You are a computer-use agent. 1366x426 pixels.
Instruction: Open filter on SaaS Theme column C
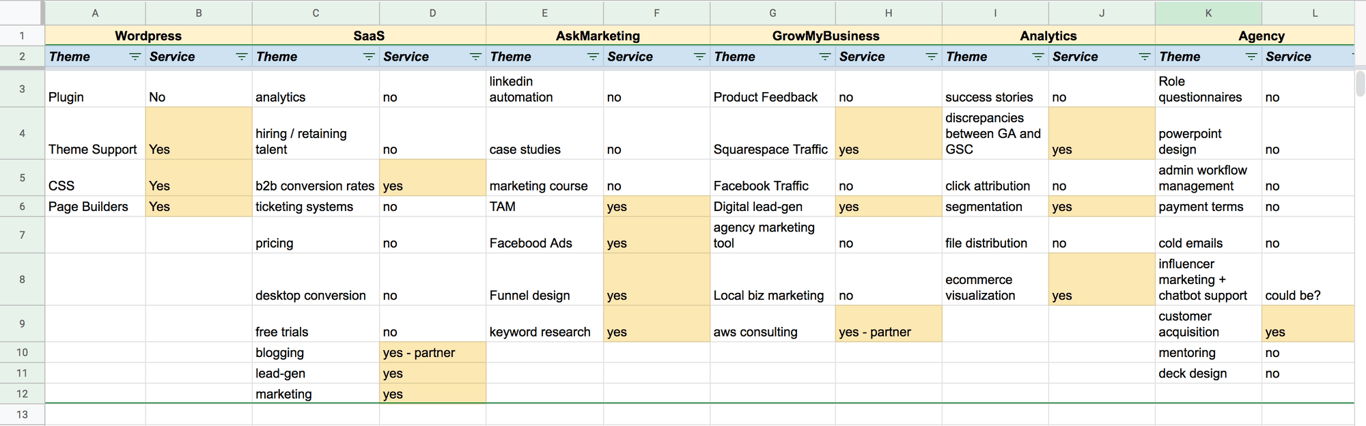[x=368, y=57]
